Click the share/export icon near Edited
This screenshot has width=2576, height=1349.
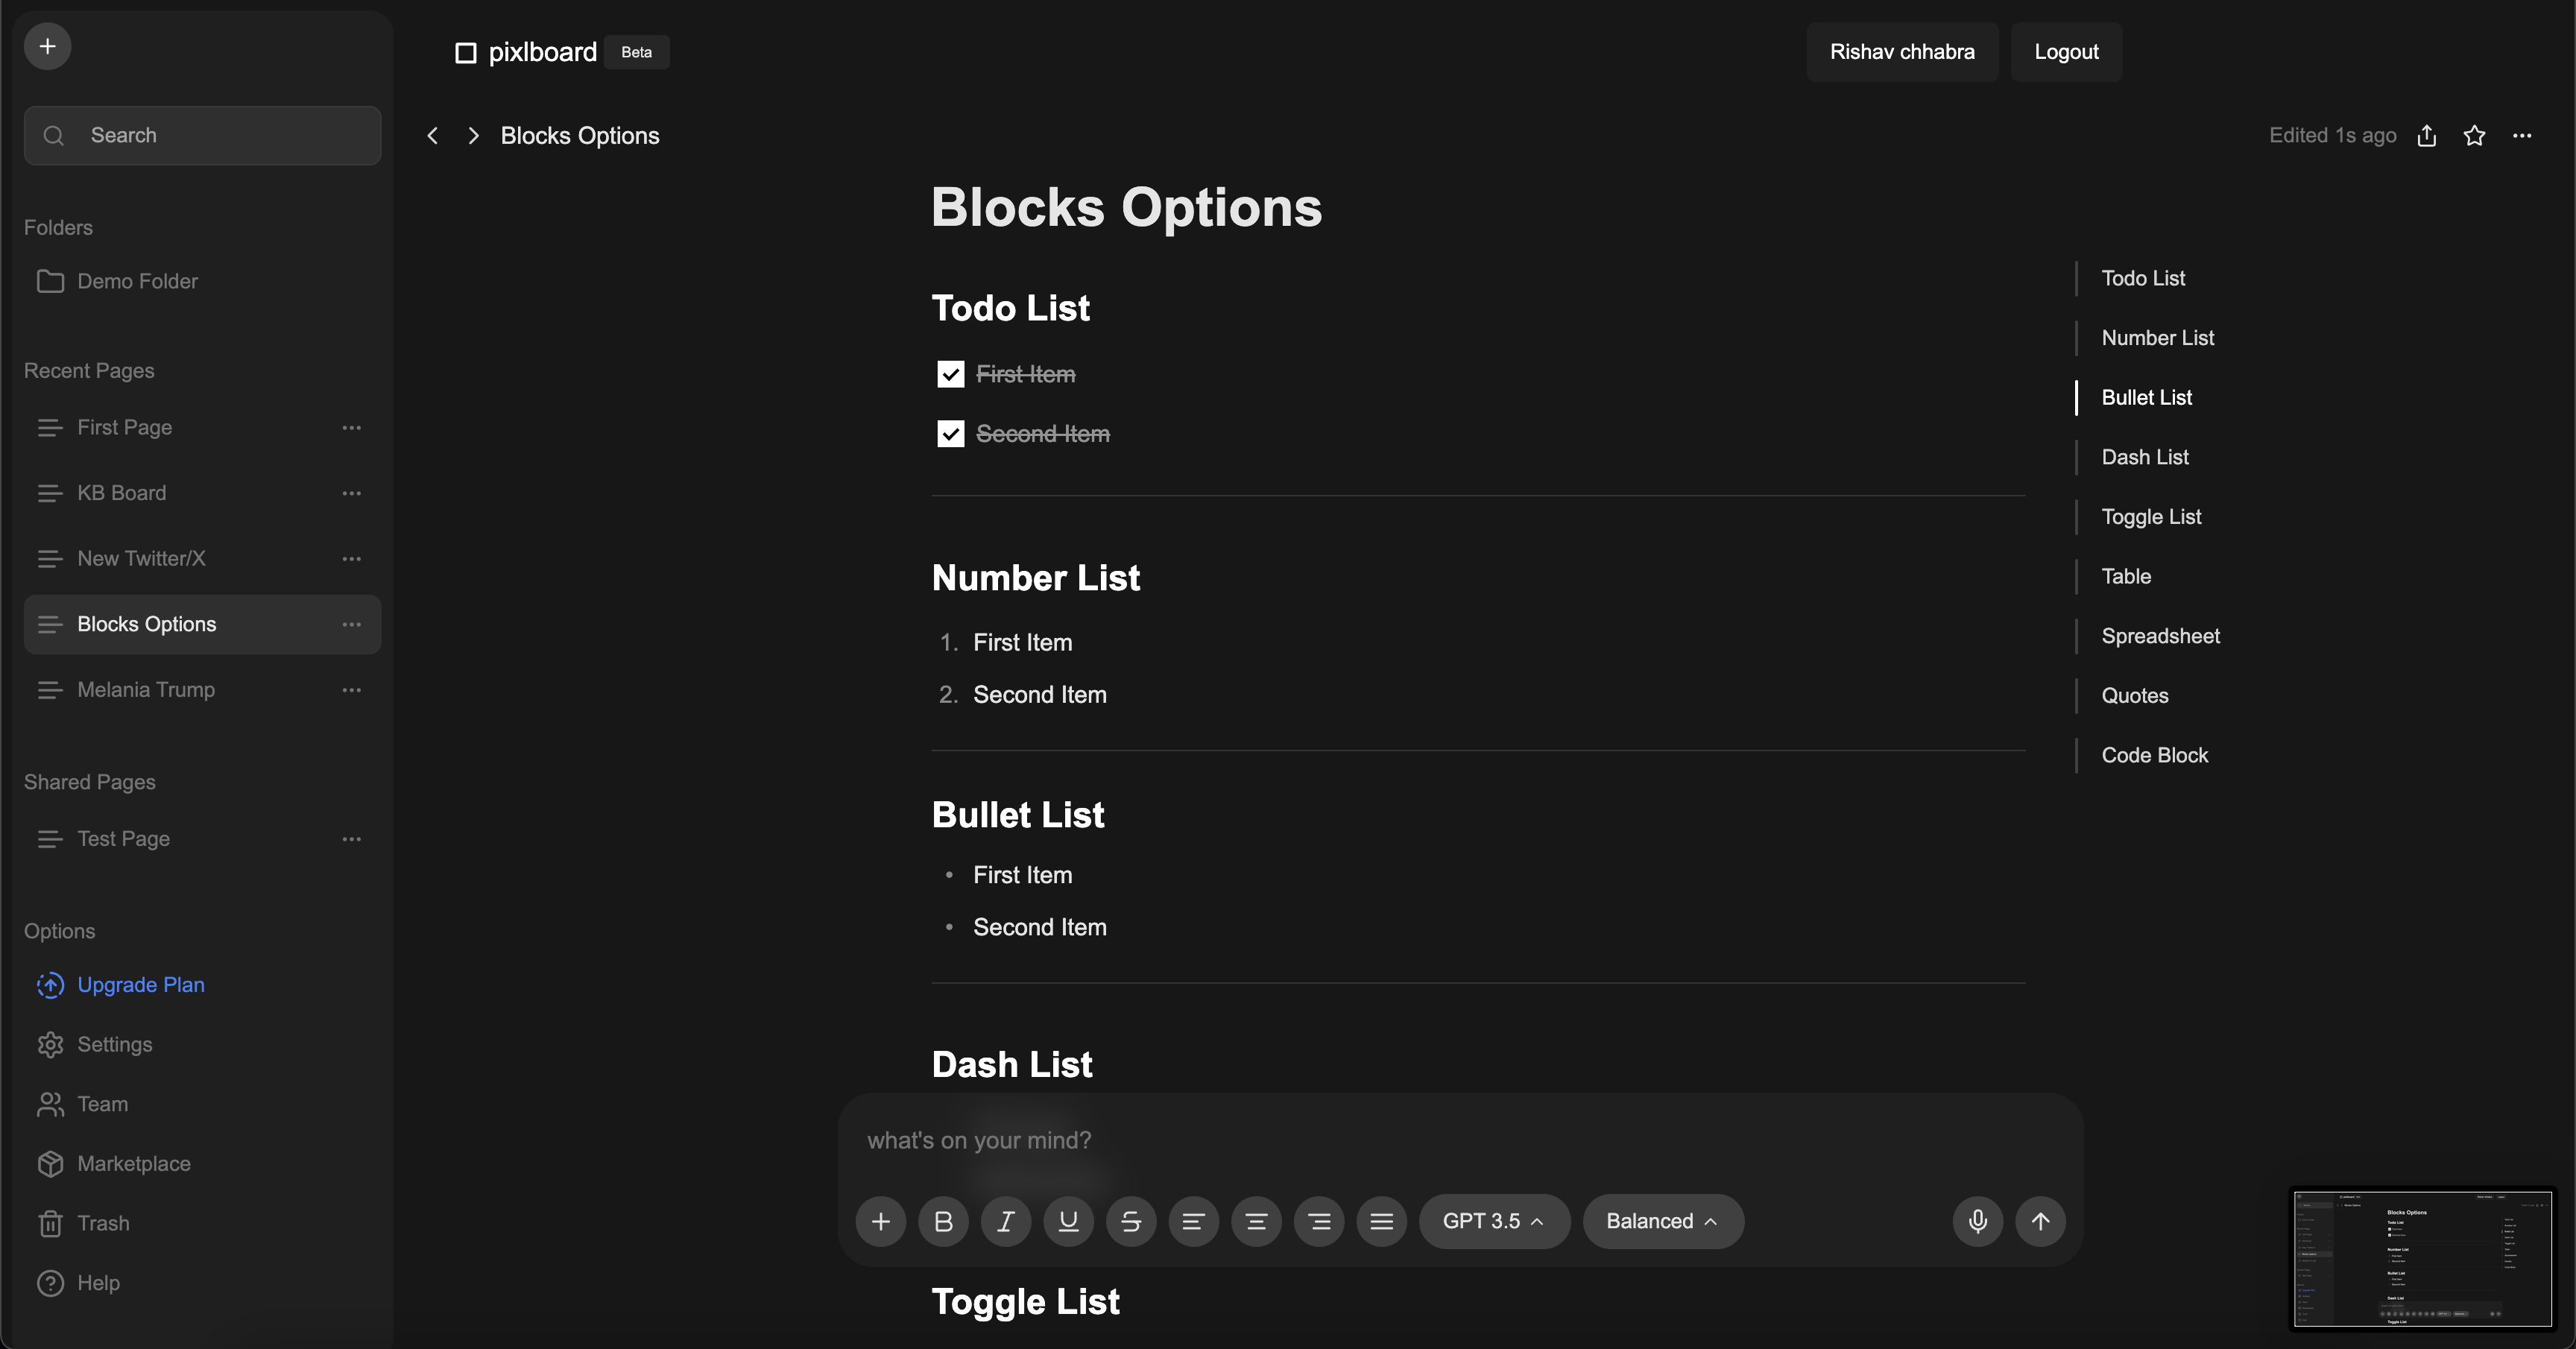tap(2427, 136)
